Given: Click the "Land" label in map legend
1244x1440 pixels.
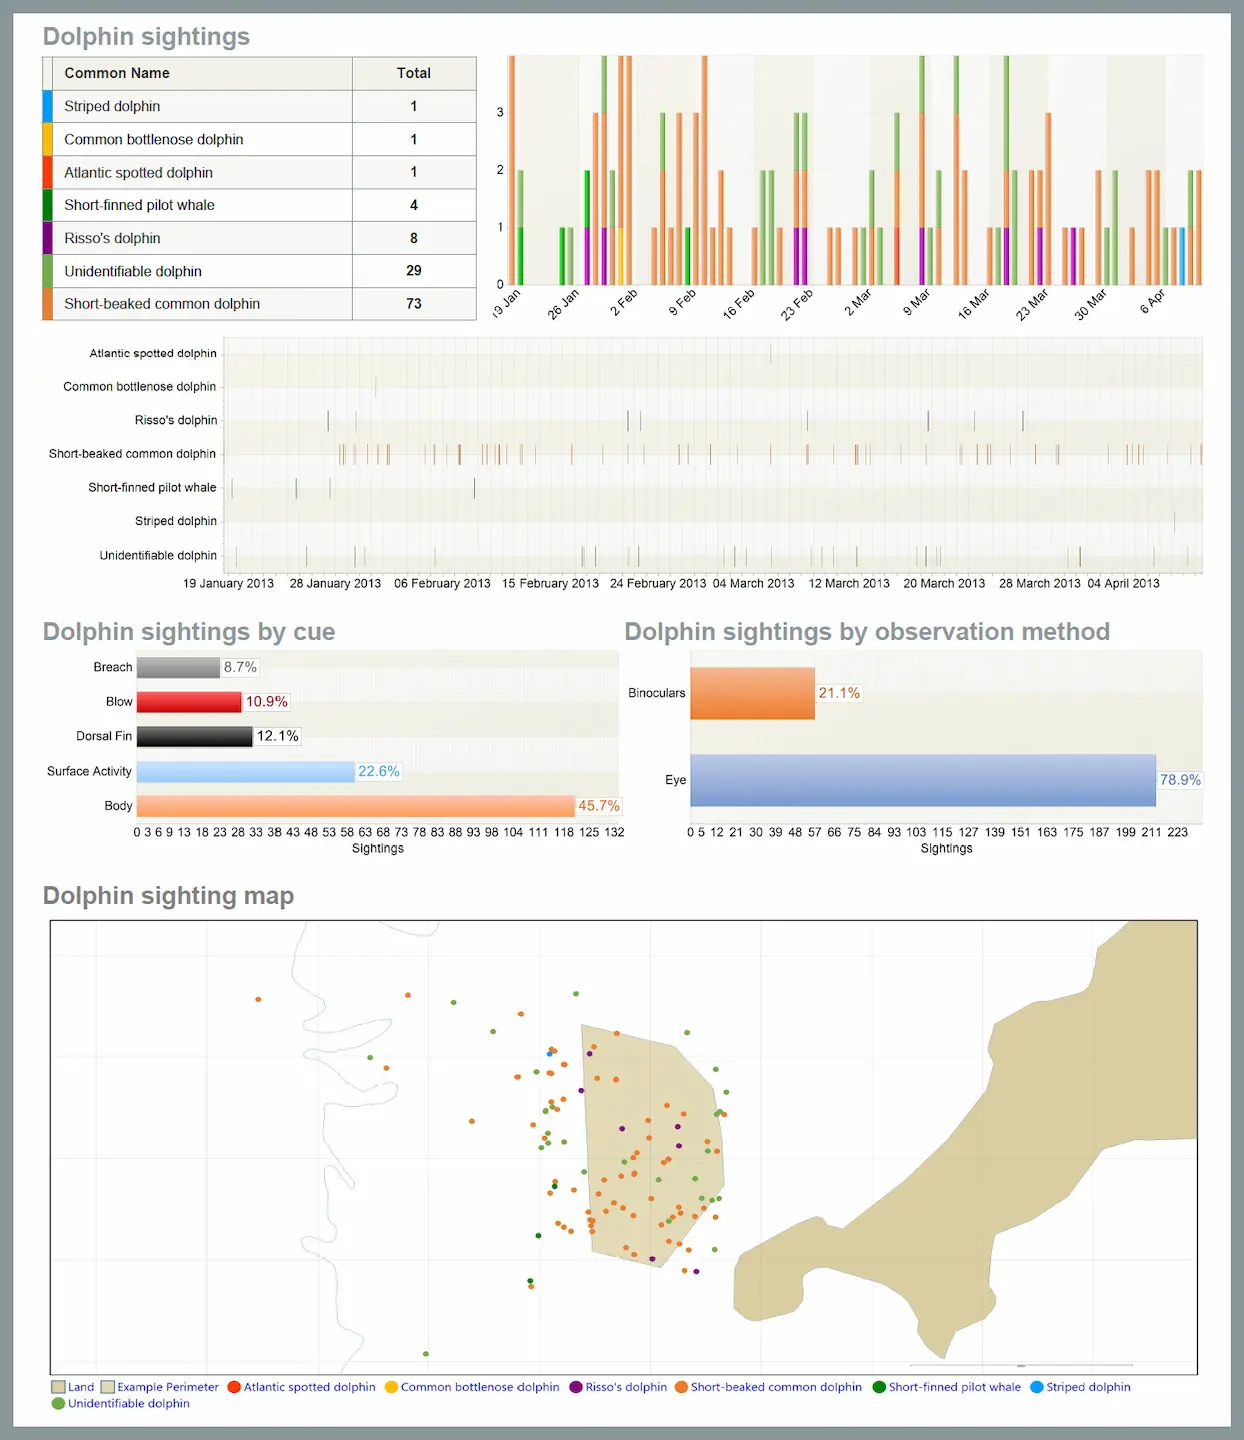Looking at the screenshot, I should (x=81, y=1387).
